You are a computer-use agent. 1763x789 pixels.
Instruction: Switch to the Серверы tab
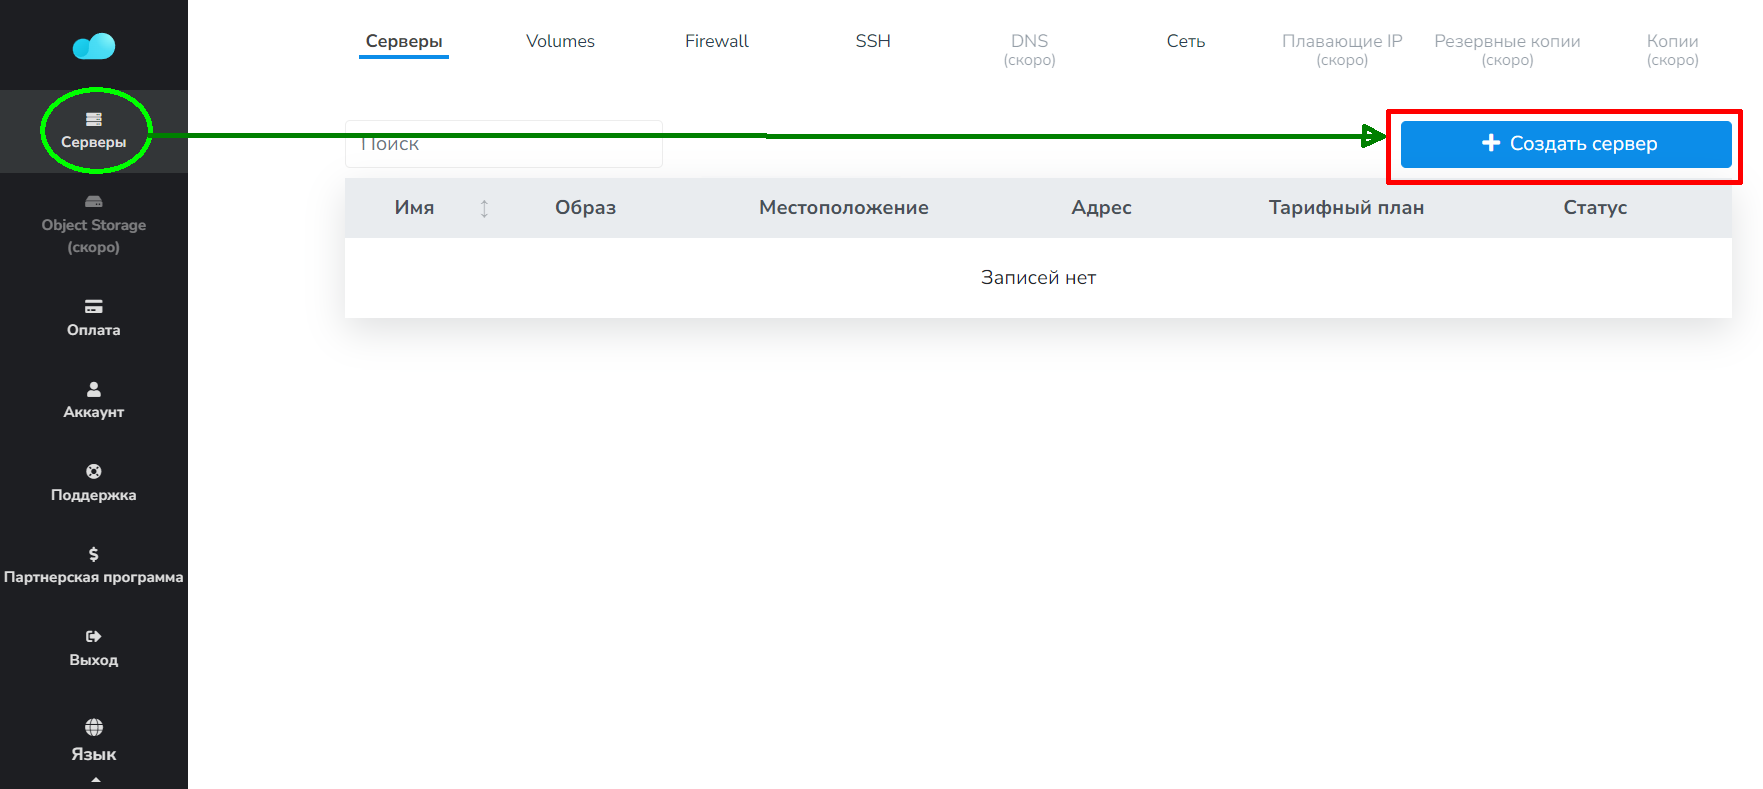404,41
